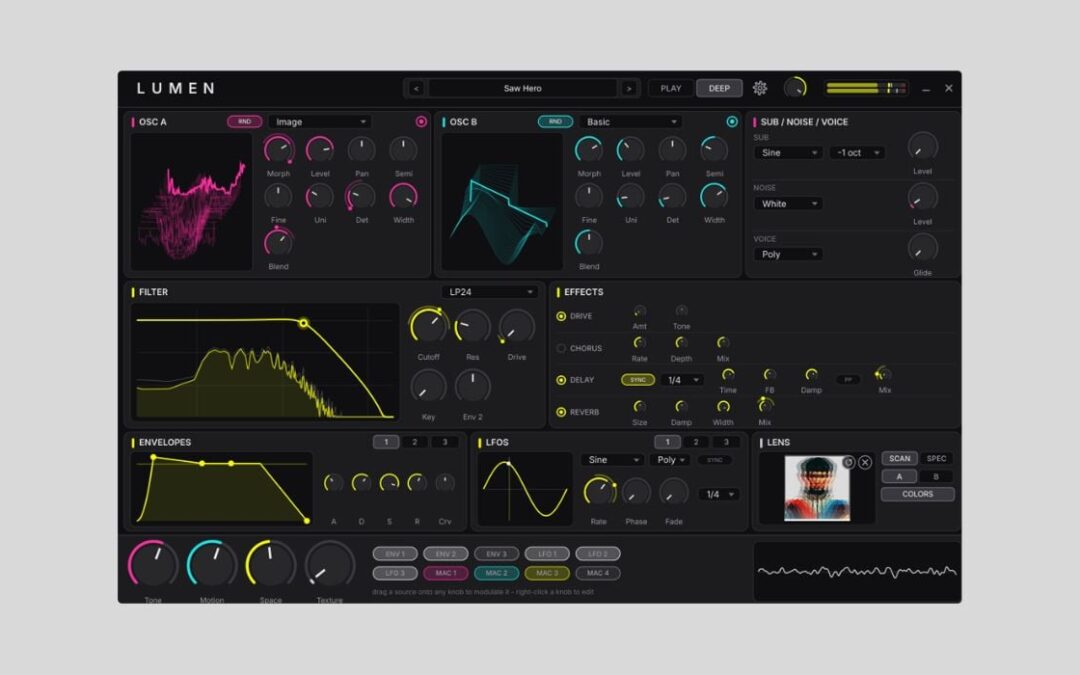The height and width of the screenshot is (675, 1080).
Task: Toggle the DELAY effect on/off
Action: (561, 380)
